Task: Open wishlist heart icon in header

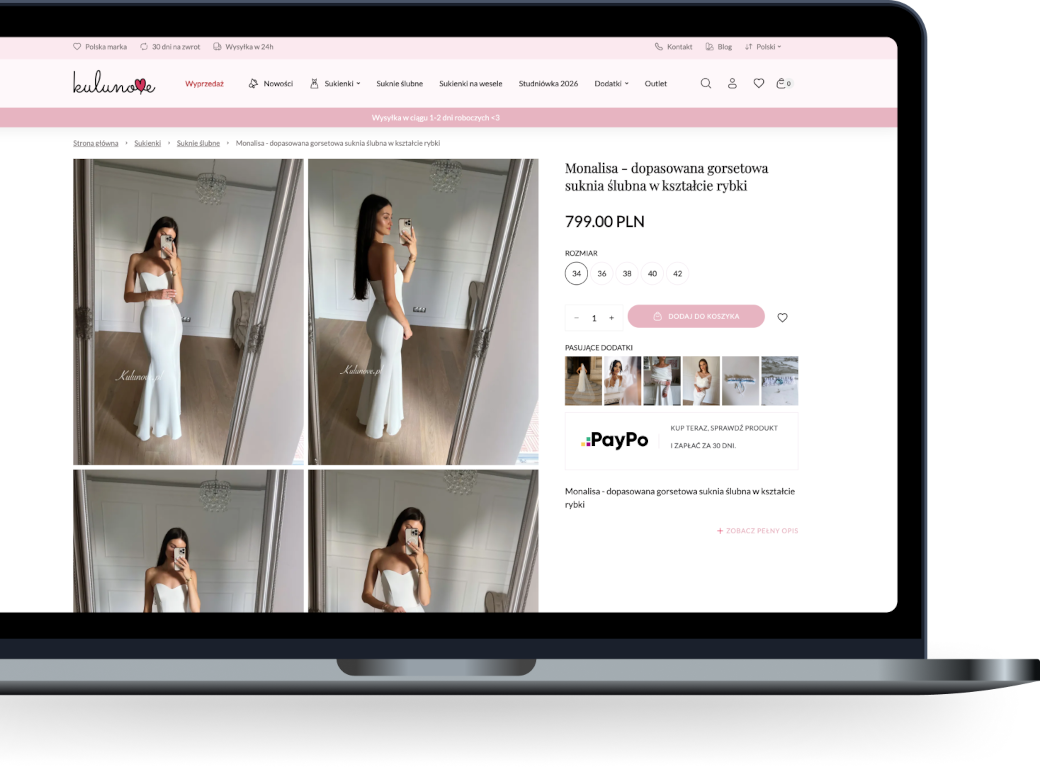Action: click(x=759, y=84)
